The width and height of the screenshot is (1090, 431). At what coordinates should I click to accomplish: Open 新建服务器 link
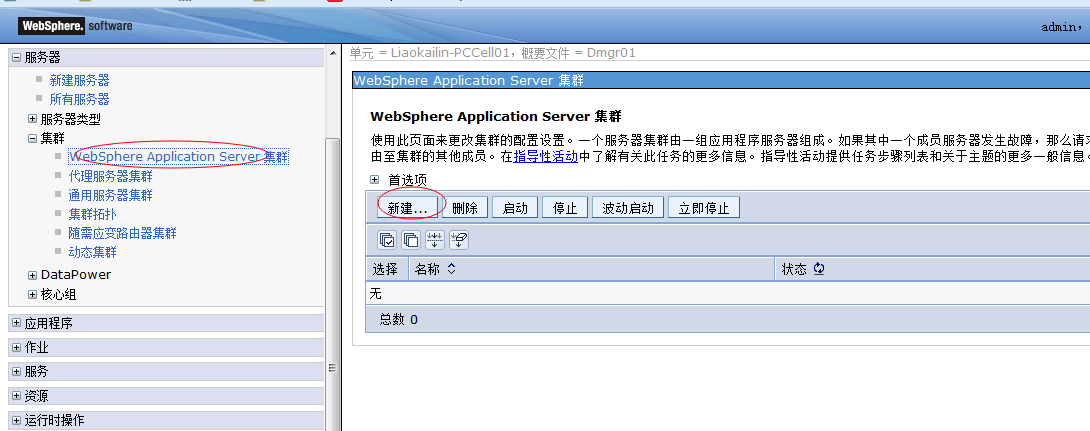[79, 81]
